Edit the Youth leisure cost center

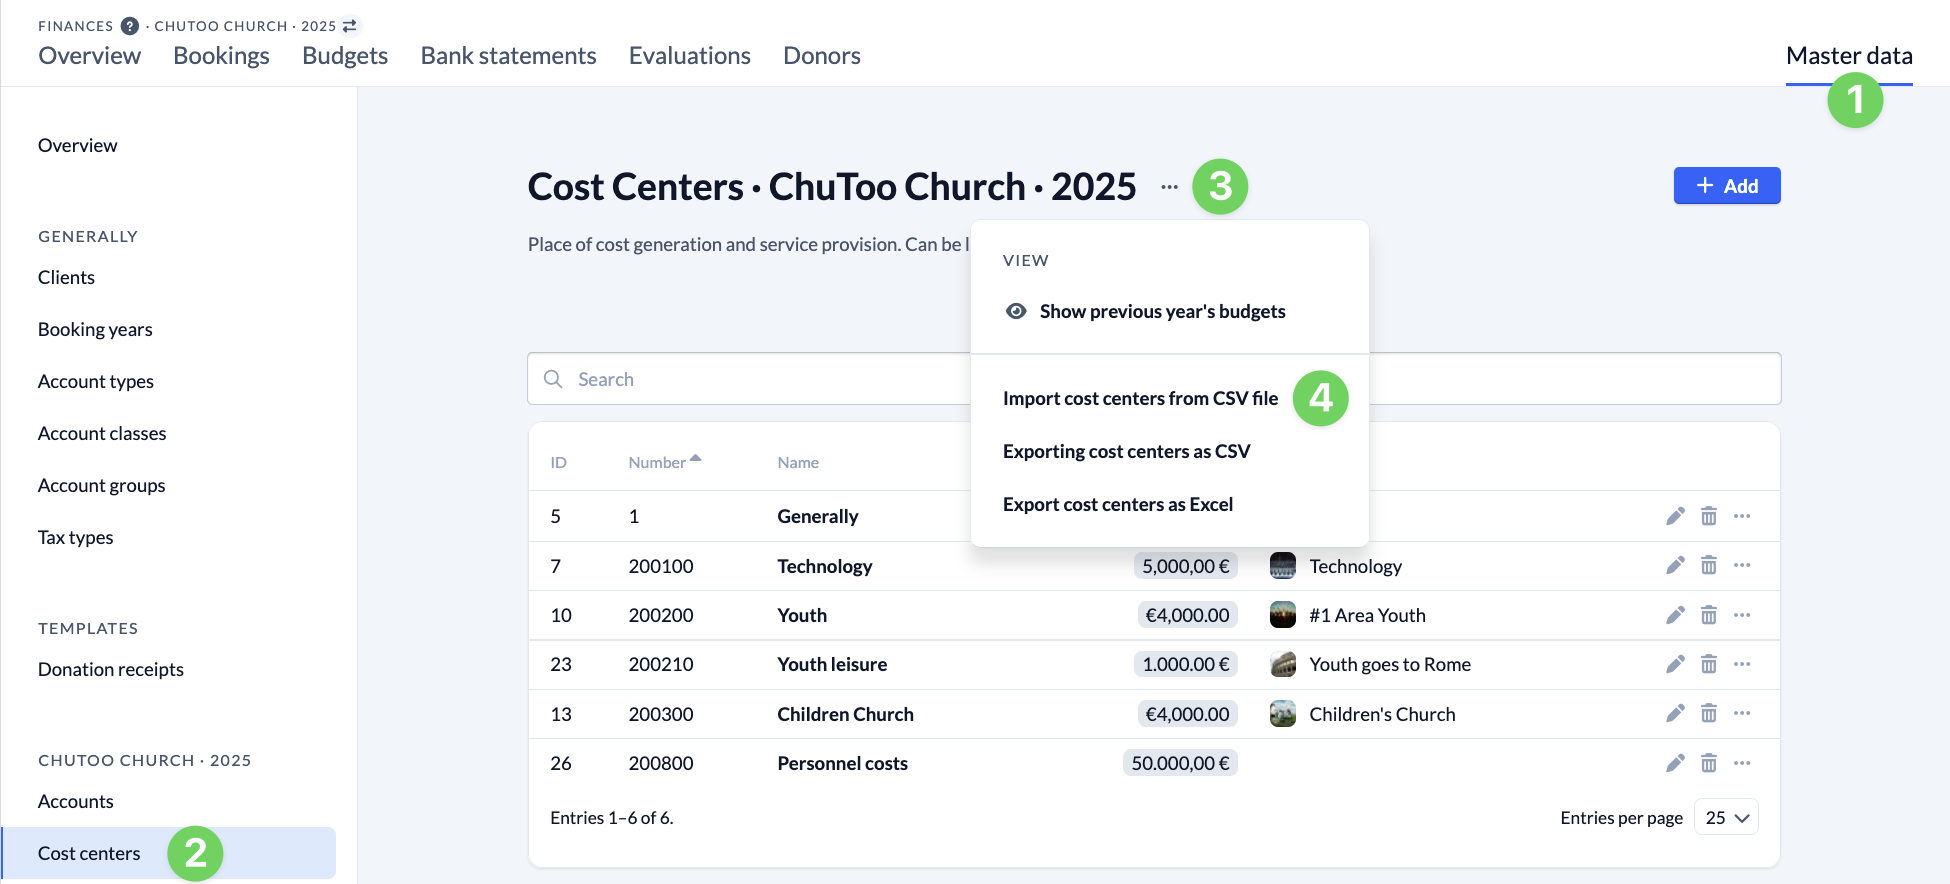(x=1675, y=664)
